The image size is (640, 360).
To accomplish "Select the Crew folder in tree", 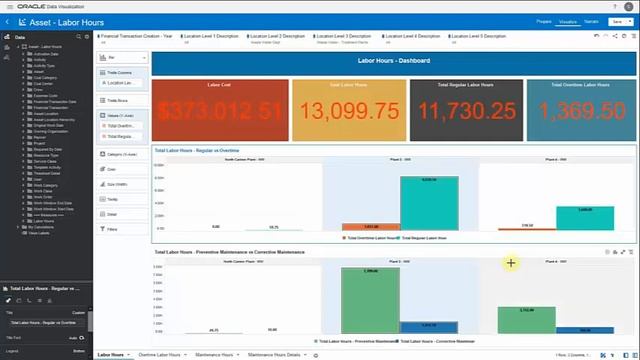I will [x=38, y=89].
